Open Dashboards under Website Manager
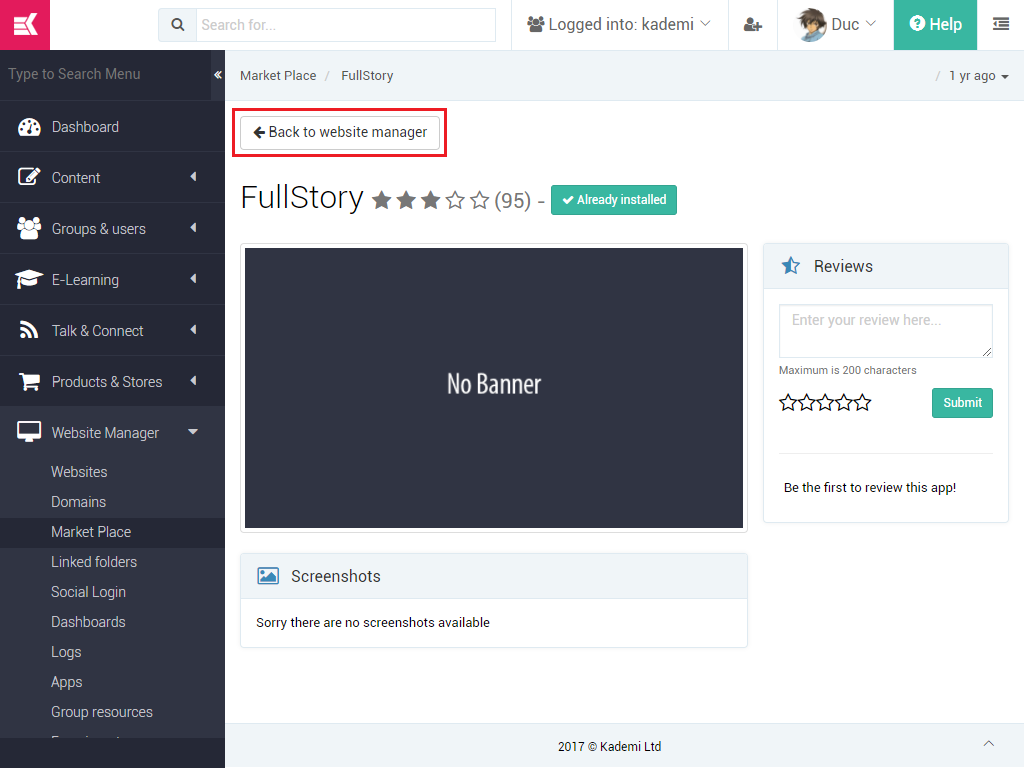Screen dimensions: 1024x768 (88, 622)
